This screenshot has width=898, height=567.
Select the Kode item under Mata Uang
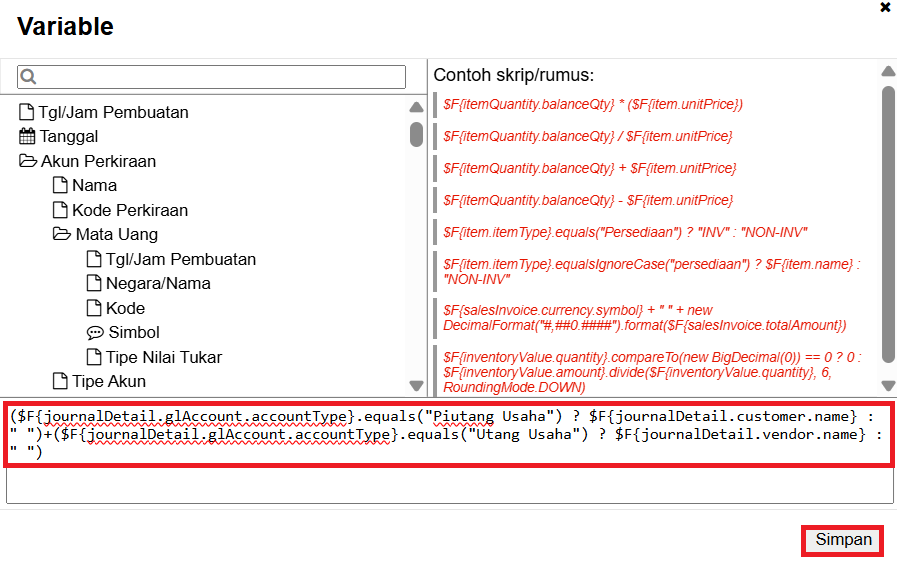click(x=125, y=309)
